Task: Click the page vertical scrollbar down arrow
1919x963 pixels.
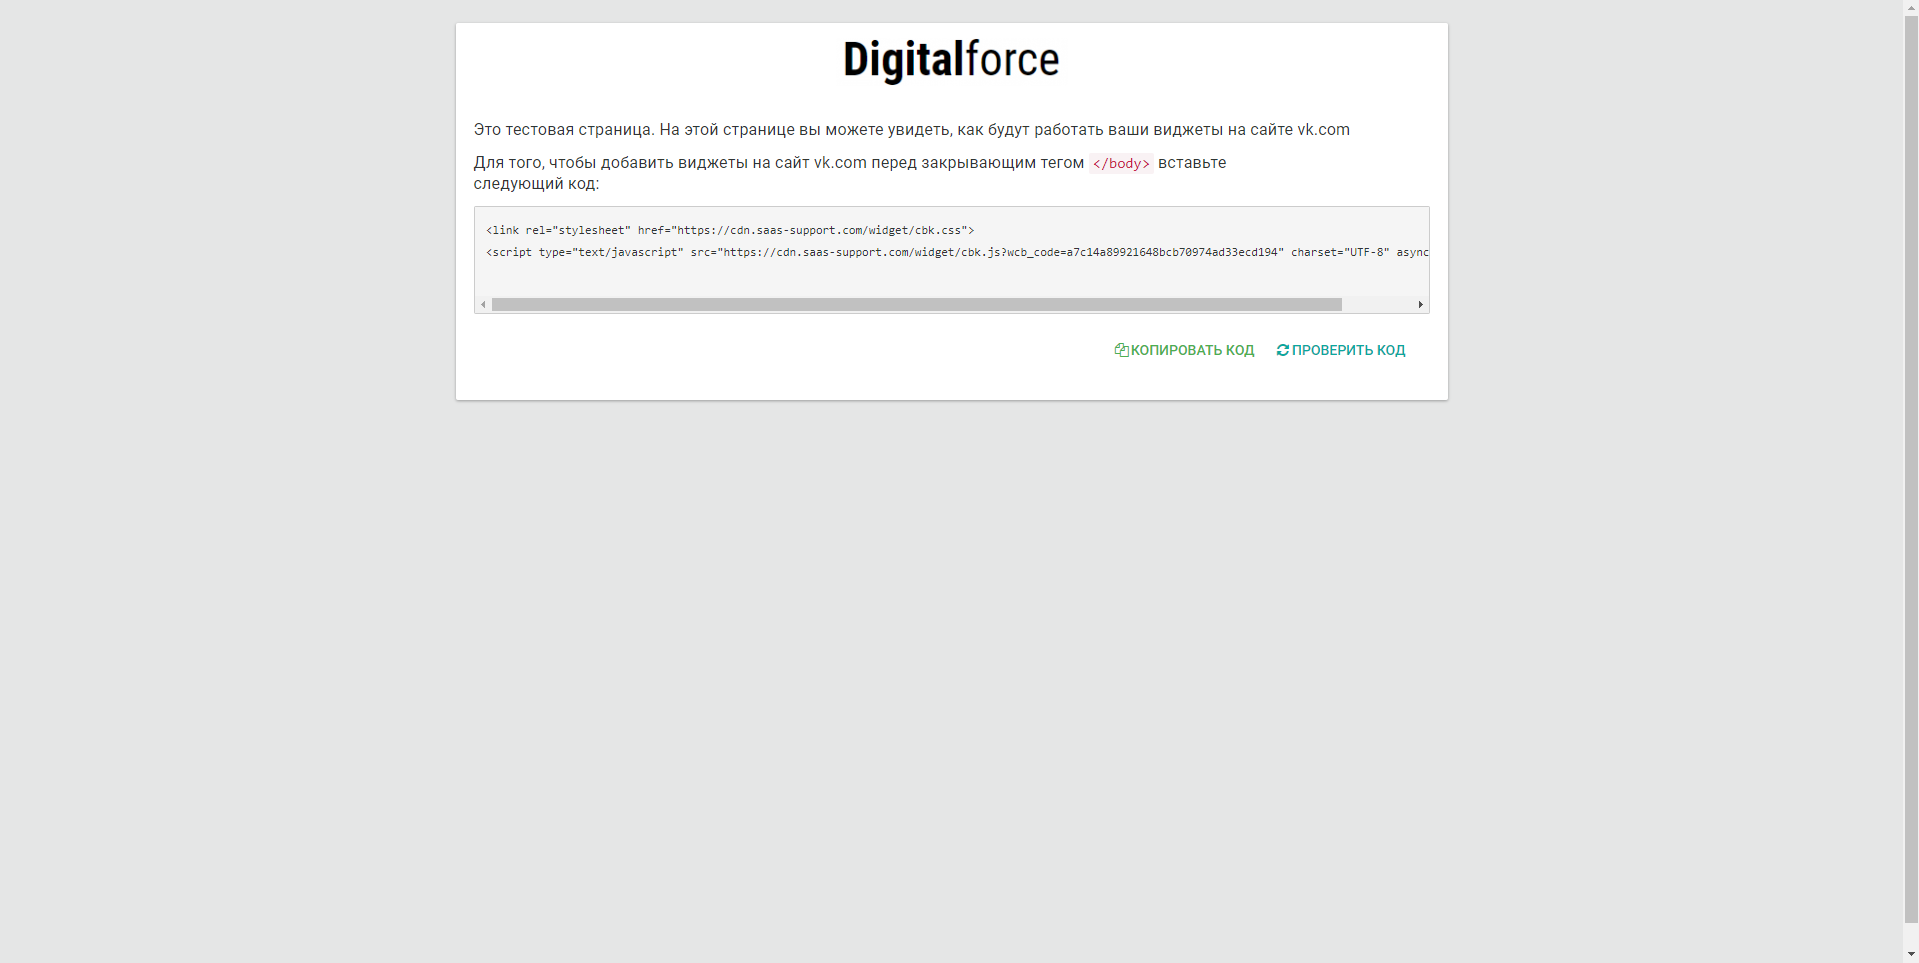Action: [1911, 955]
